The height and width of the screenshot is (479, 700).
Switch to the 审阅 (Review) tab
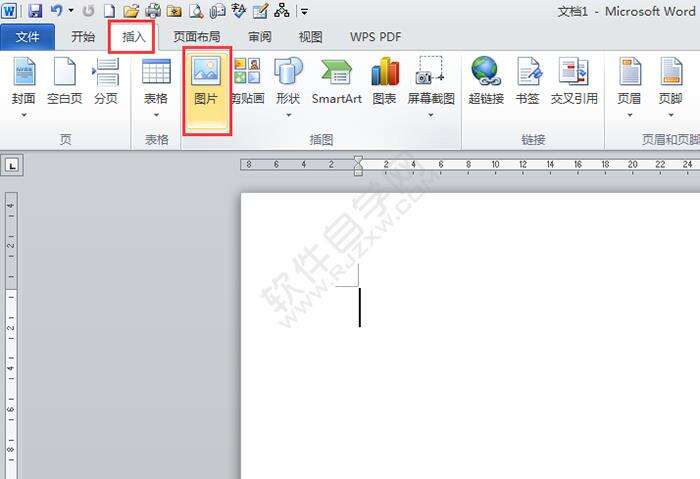(x=260, y=37)
